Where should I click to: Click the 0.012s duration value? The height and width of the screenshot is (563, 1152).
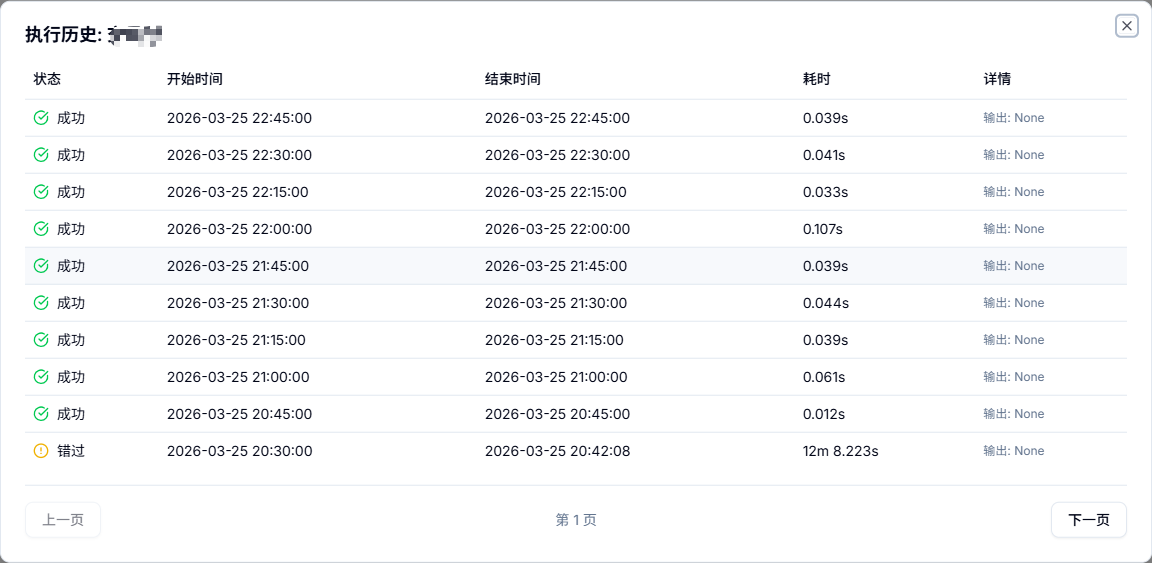[824, 414]
